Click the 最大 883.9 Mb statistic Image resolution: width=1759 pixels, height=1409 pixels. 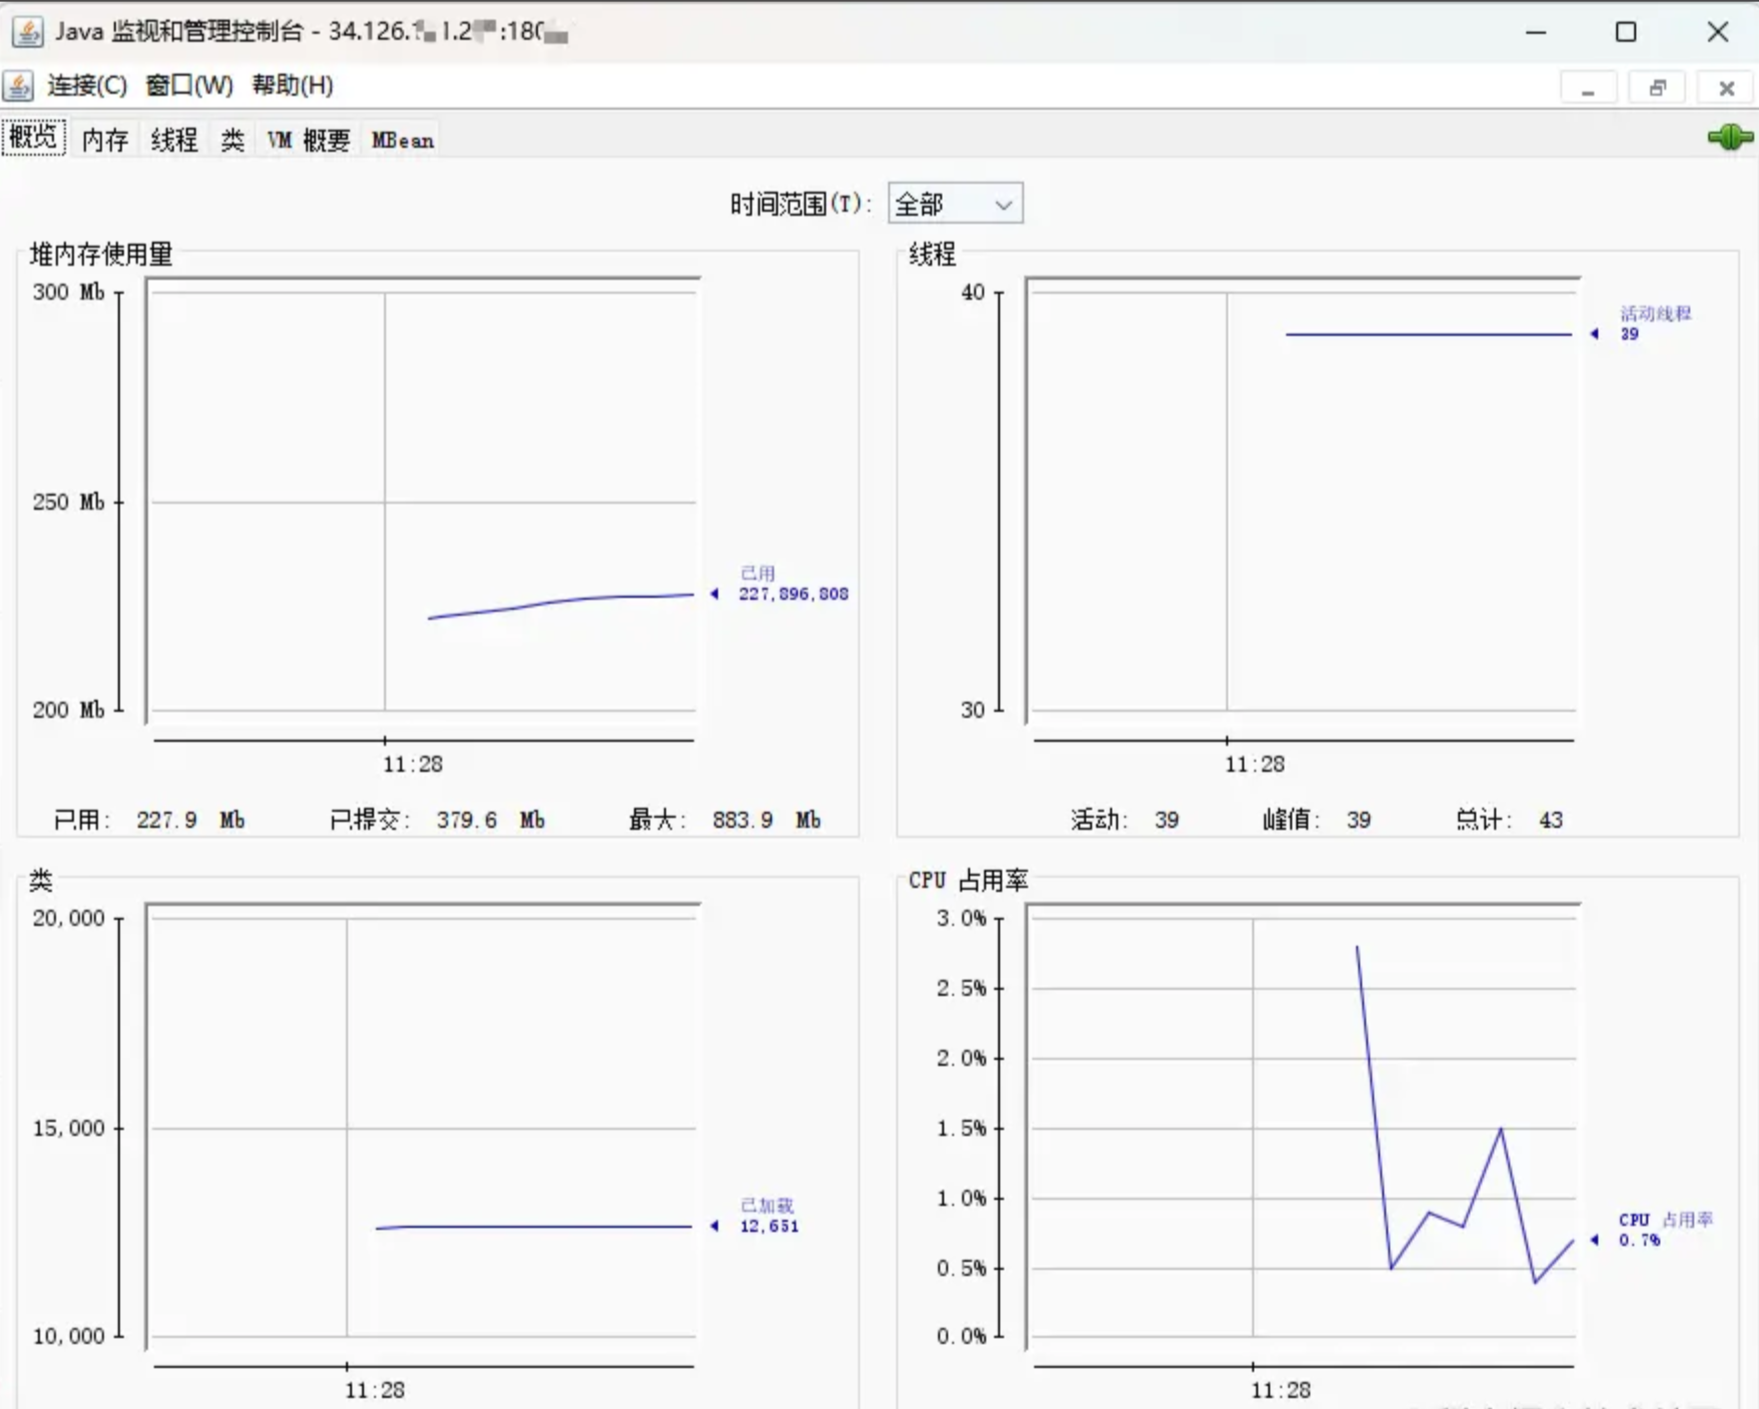(x=725, y=820)
